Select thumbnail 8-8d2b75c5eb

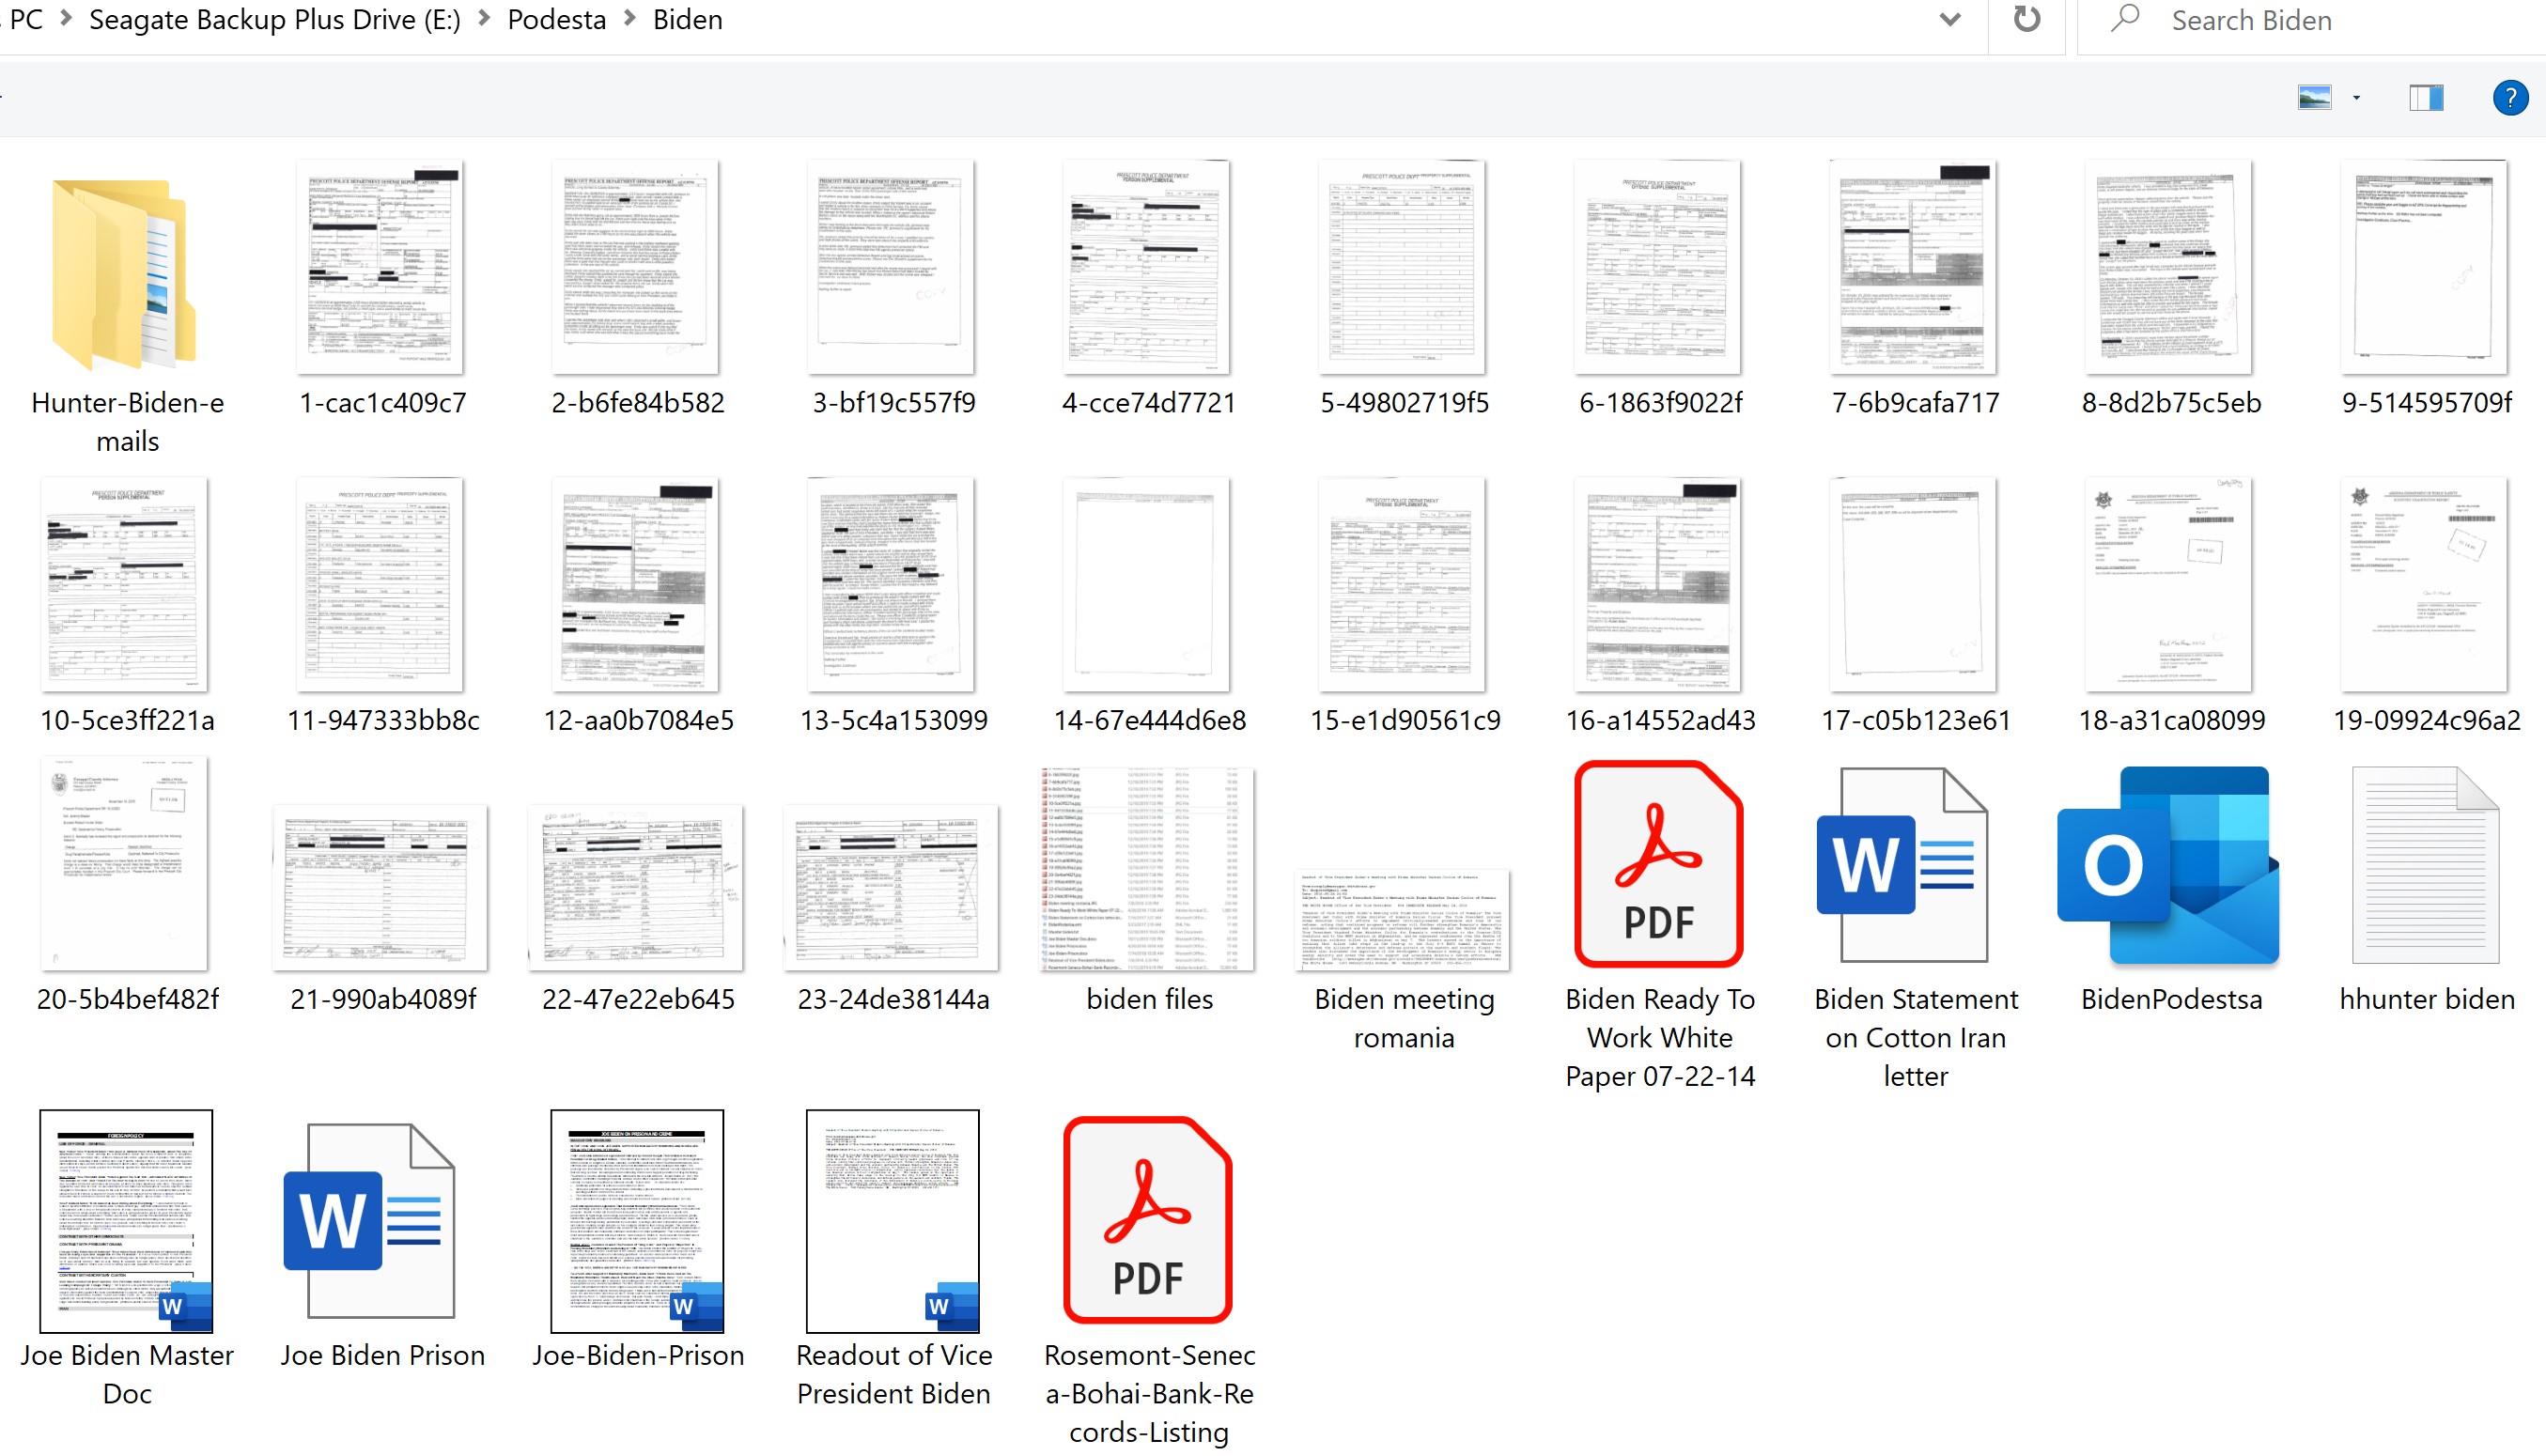pos(2170,268)
